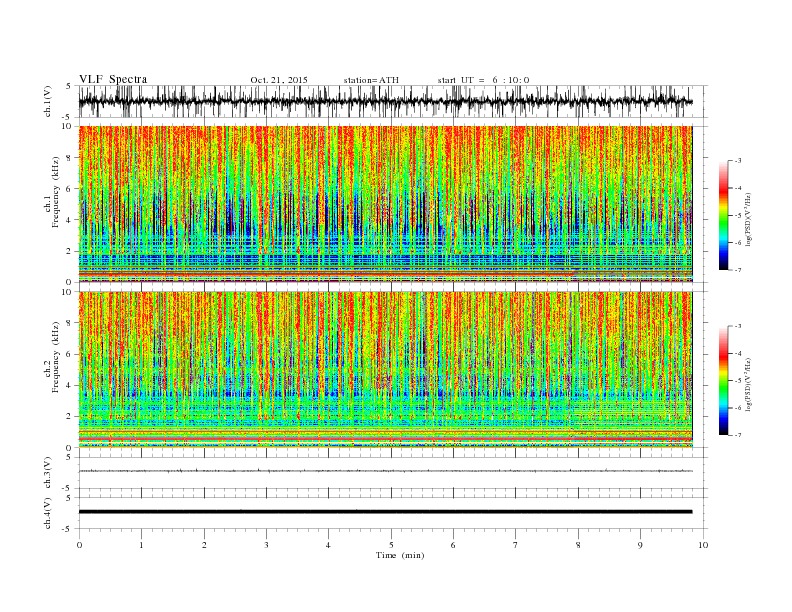The width and height of the screenshot is (792, 612).
Task: Click the time axis tick label '0'
Action: point(79,545)
